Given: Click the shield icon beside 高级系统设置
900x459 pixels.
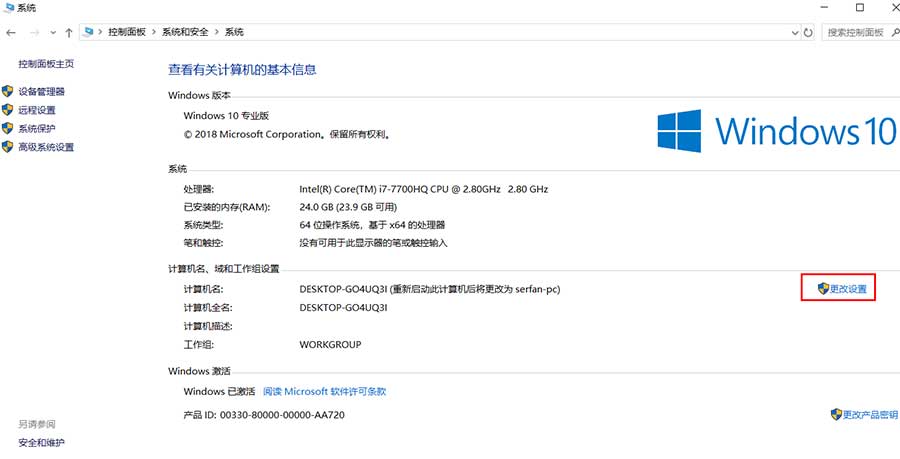Looking at the screenshot, I should [x=7, y=147].
